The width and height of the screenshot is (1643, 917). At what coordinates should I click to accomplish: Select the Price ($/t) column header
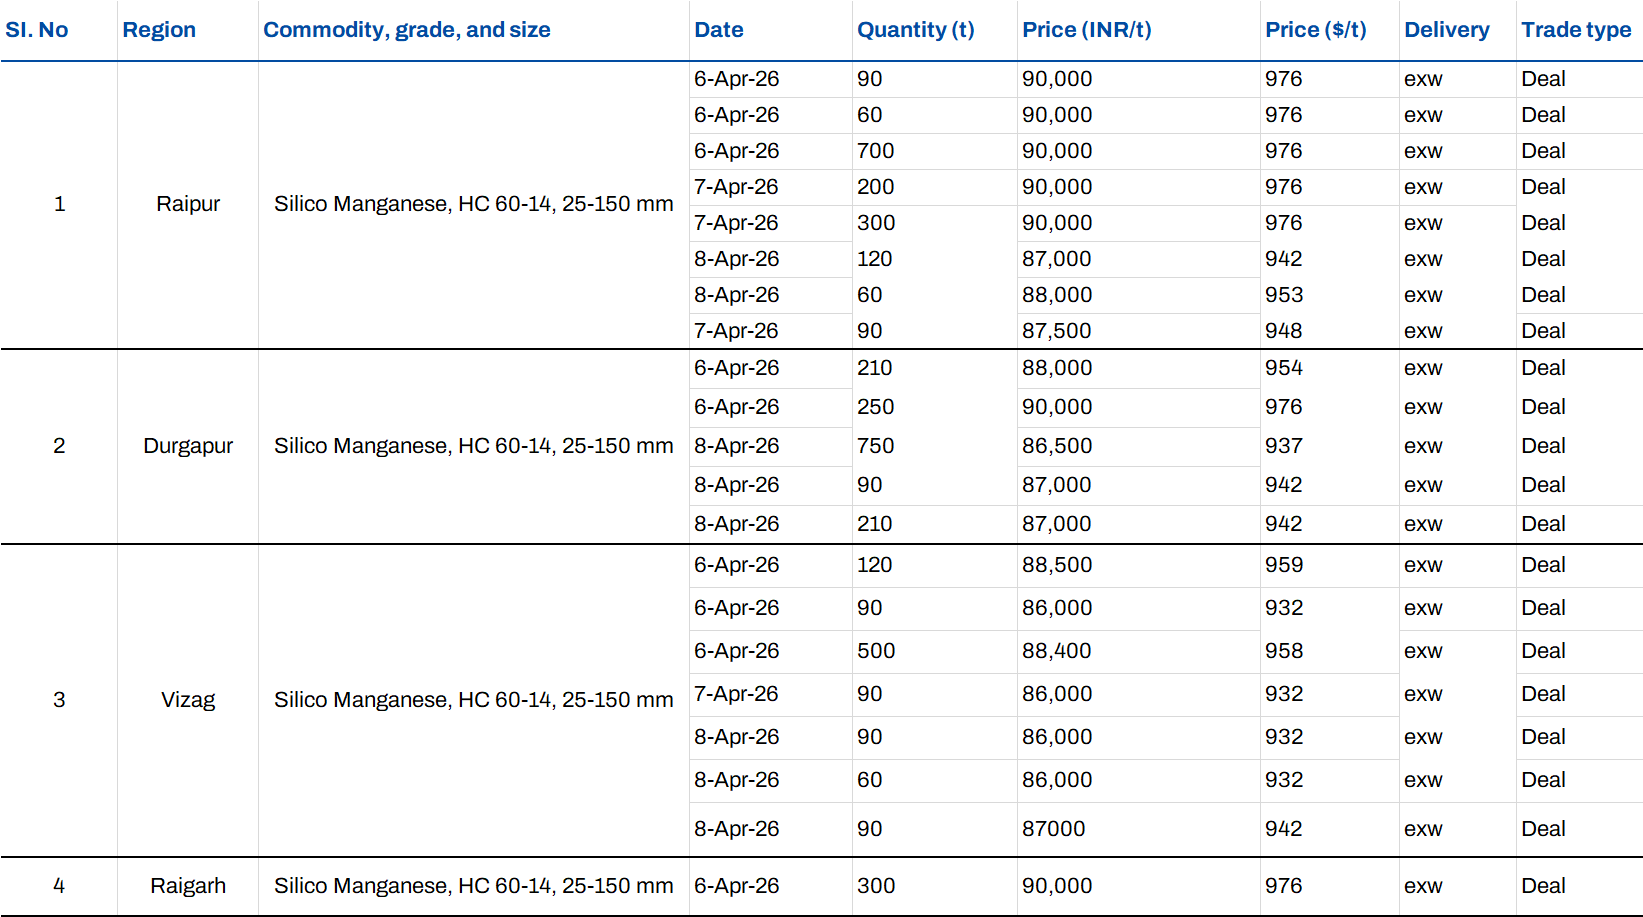1315,30
